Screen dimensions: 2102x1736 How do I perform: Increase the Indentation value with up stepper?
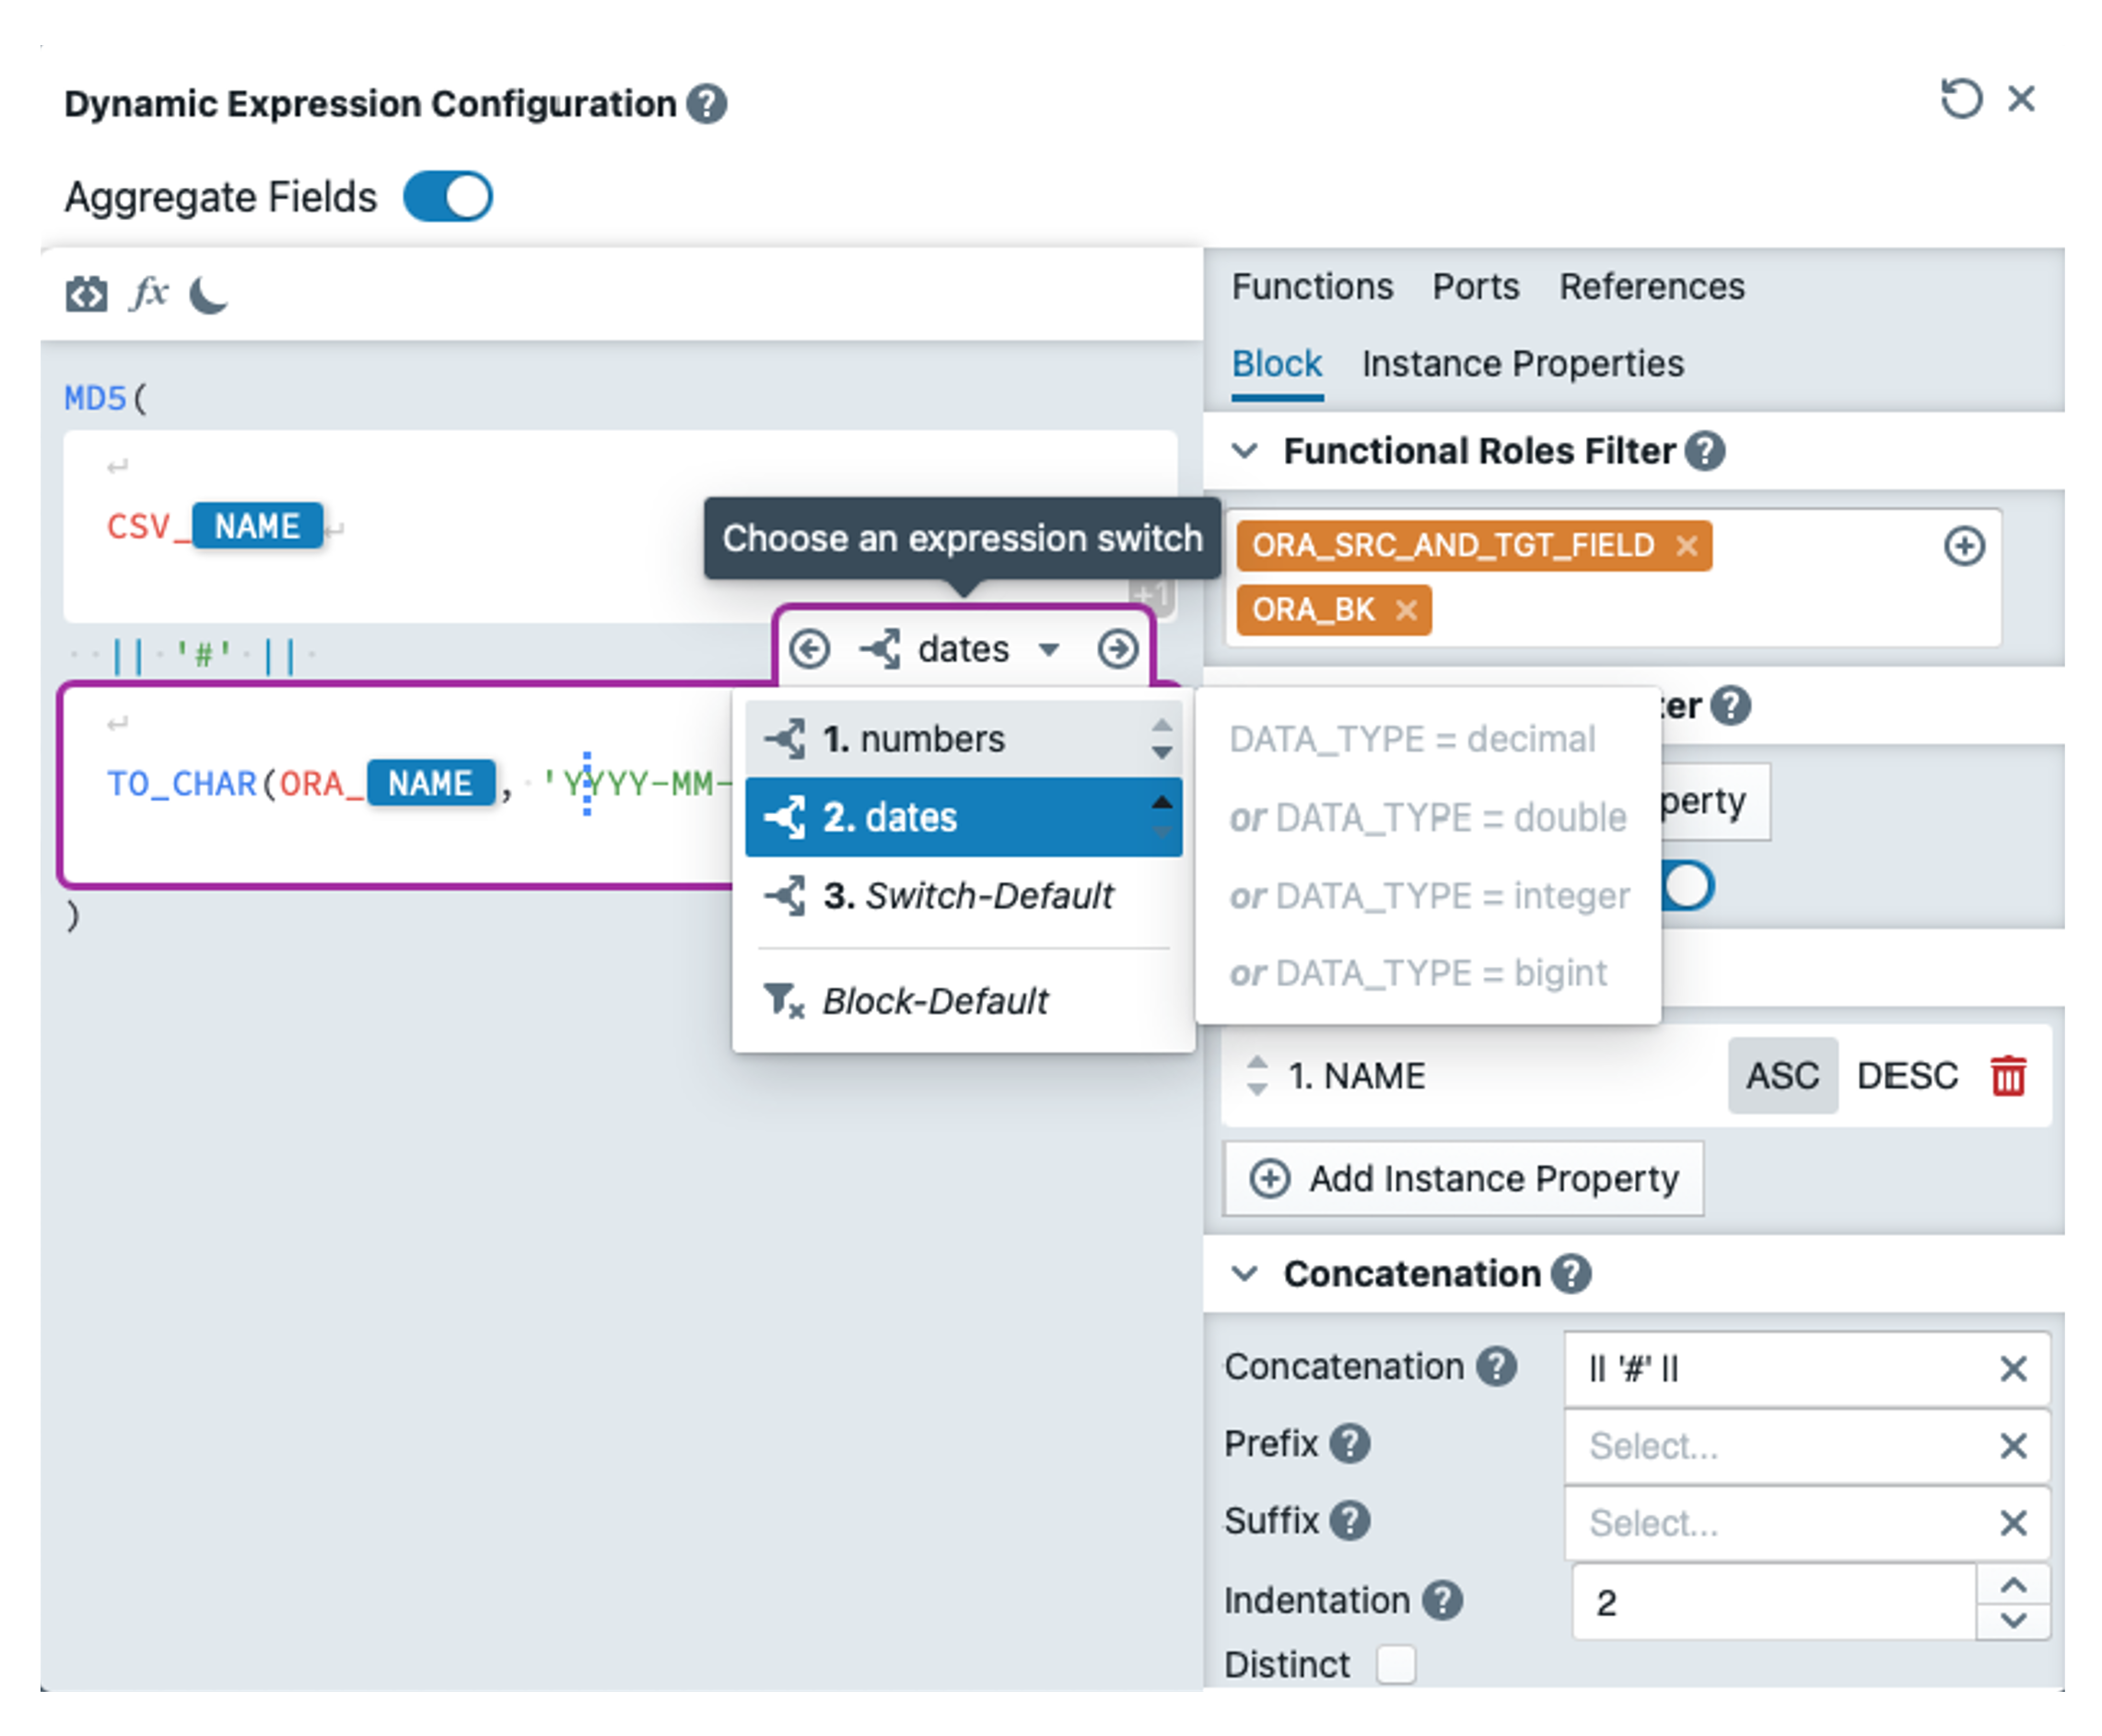2013,1585
